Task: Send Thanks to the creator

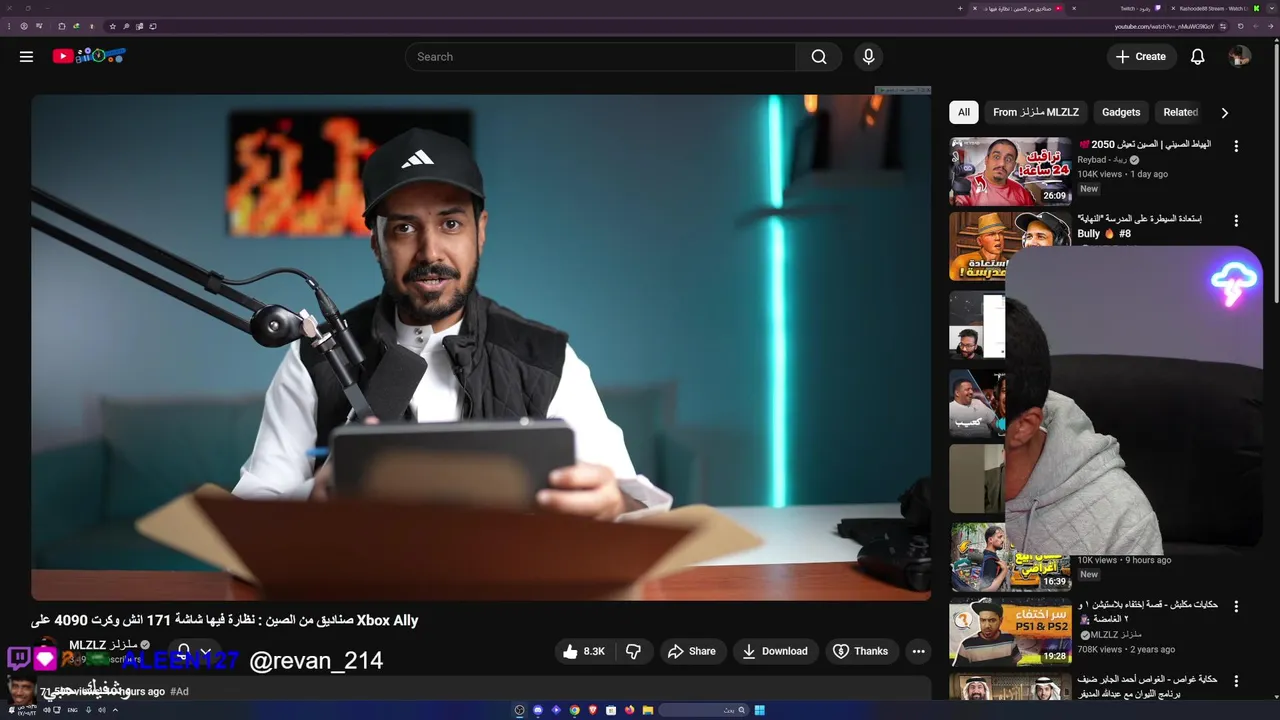Action: point(861,651)
